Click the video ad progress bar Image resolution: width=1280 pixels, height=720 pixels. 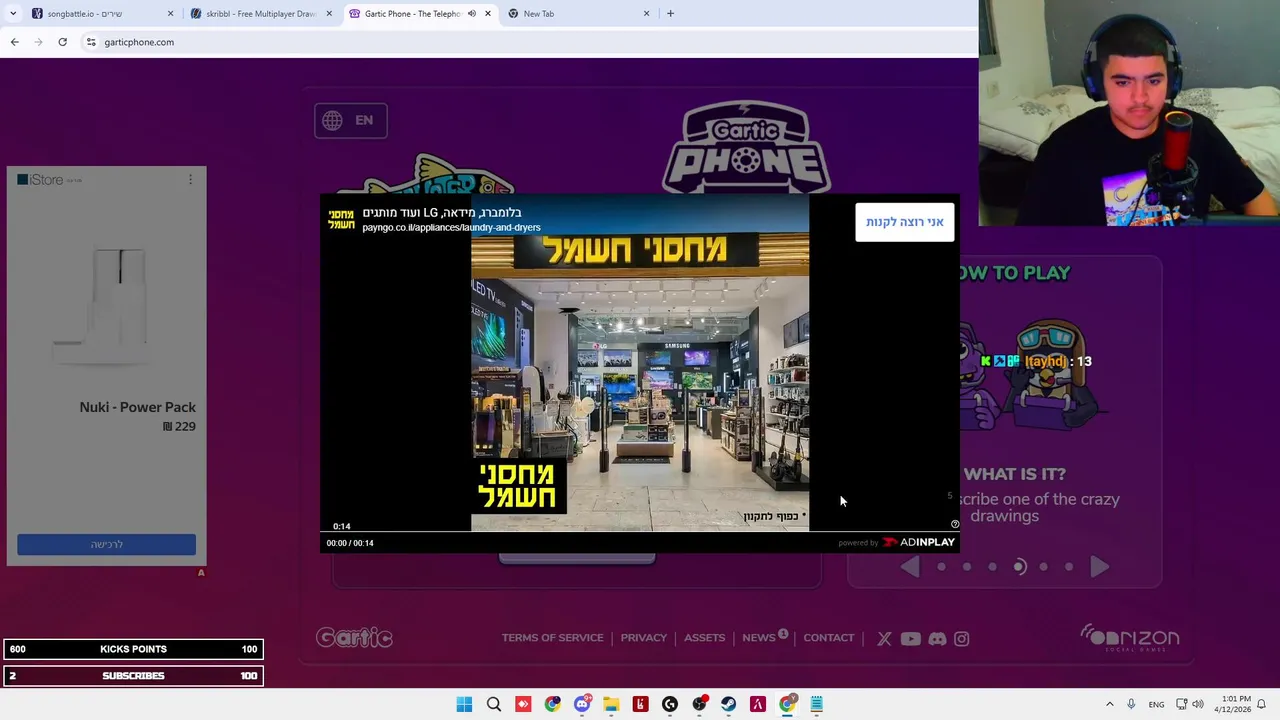(x=640, y=532)
